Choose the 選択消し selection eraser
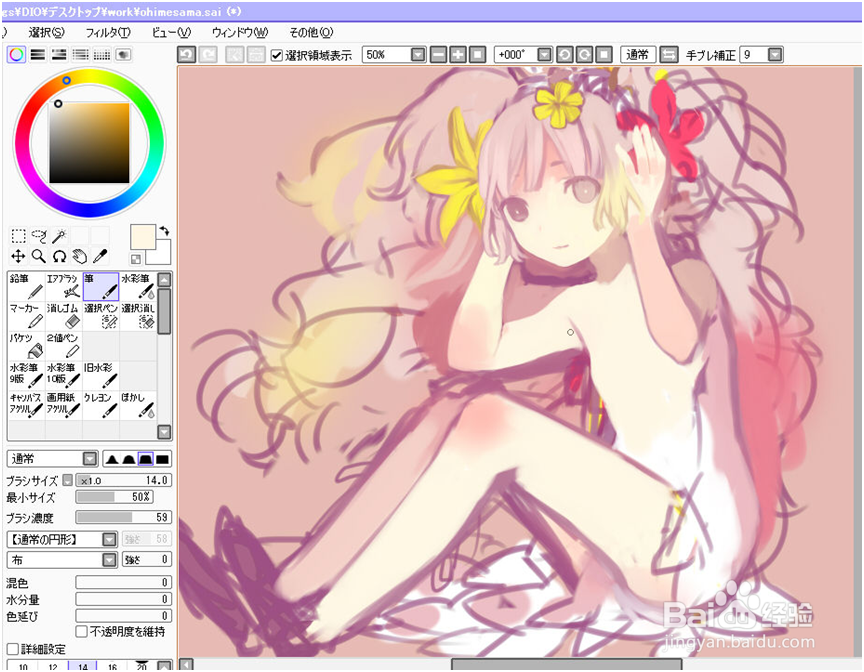 pyautogui.click(x=138, y=316)
